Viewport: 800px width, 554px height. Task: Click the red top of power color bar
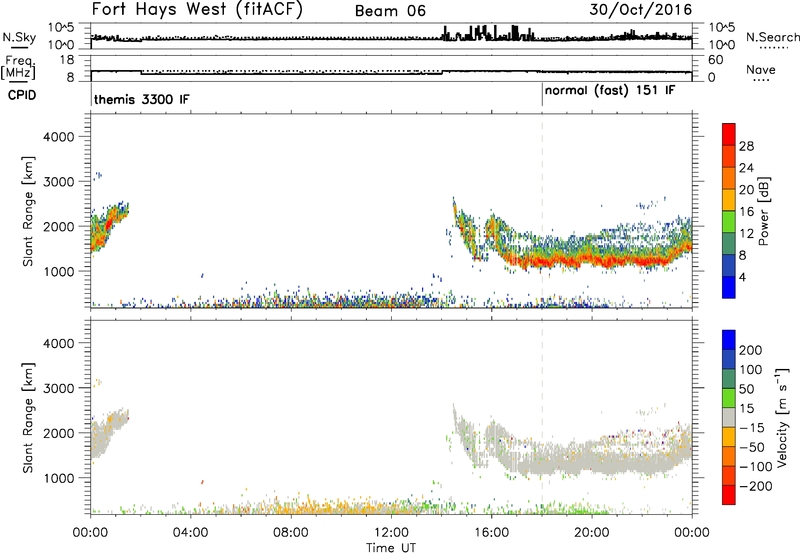pos(729,134)
